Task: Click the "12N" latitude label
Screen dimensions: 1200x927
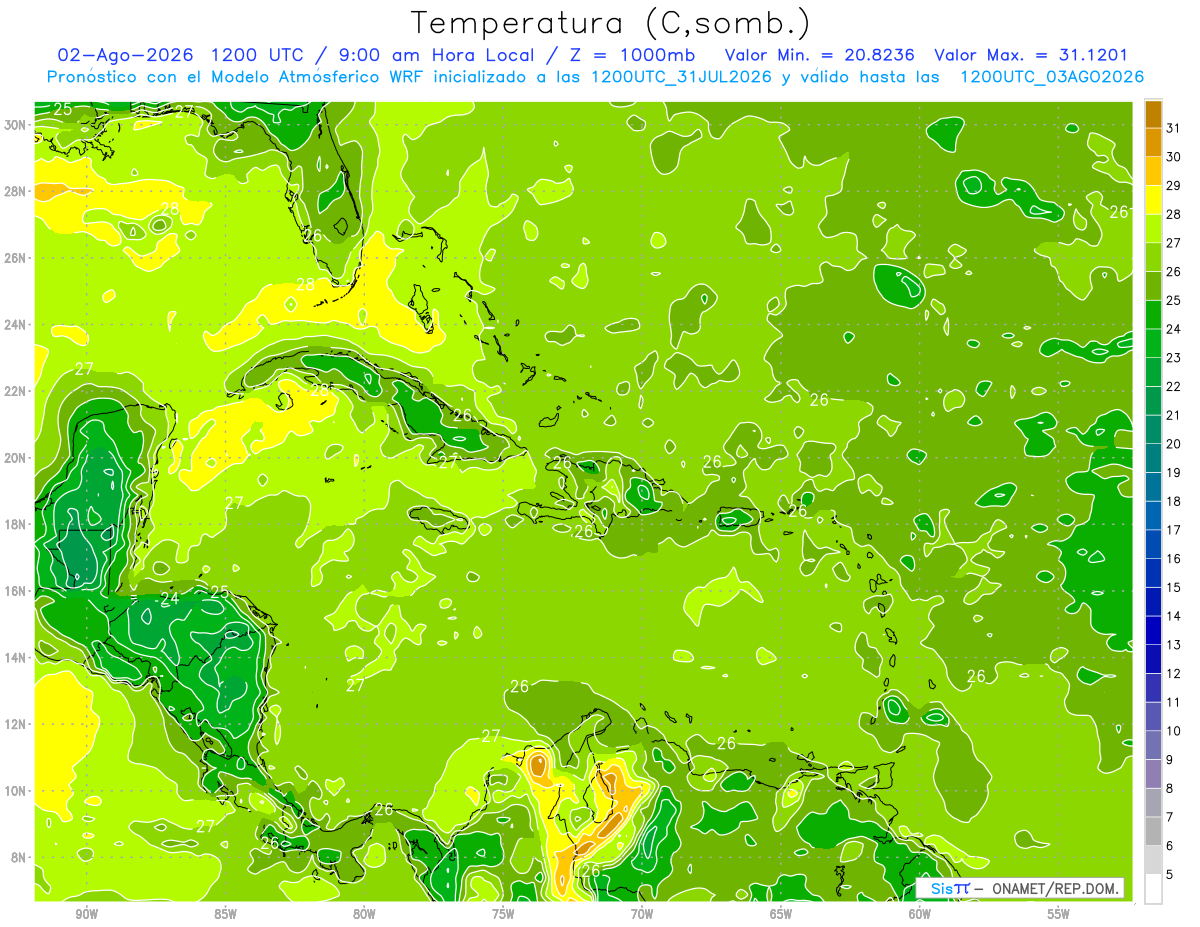Action: point(16,724)
